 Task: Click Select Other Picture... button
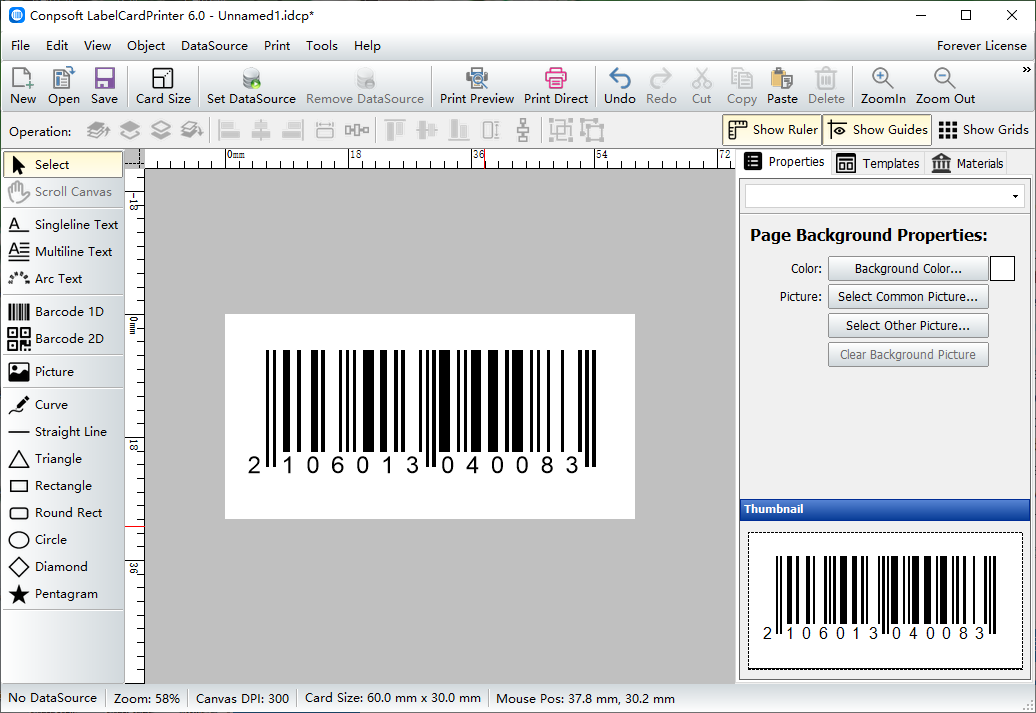pyautogui.click(x=908, y=326)
